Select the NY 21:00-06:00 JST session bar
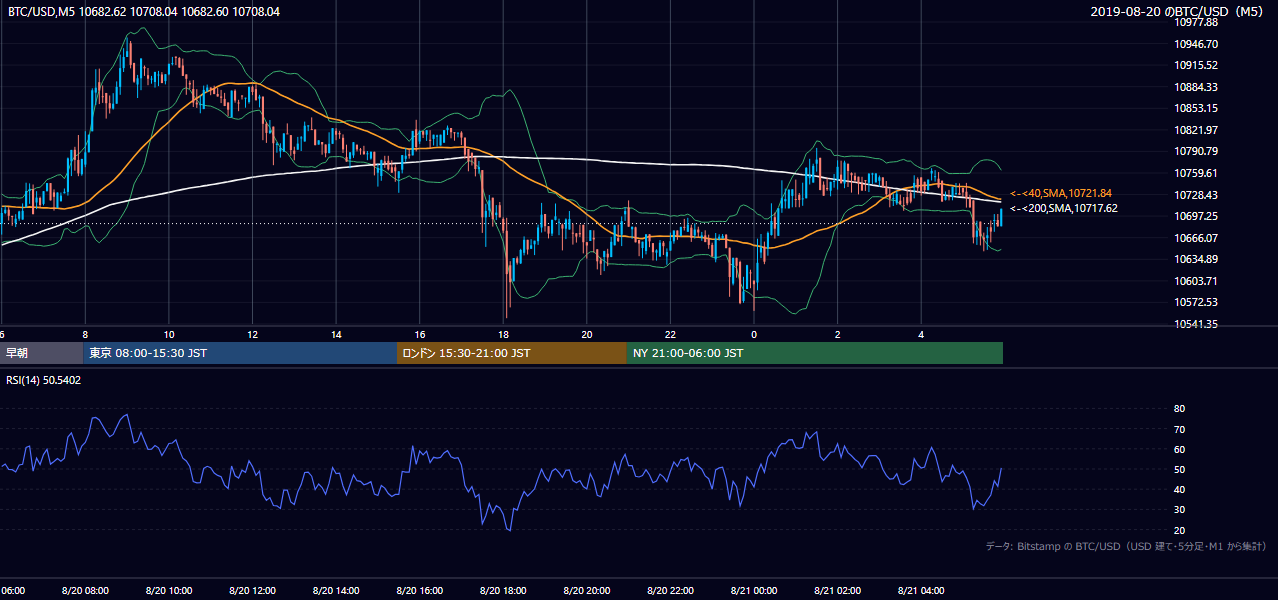Image resolution: width=1278 pixels, height=600 pixels. tap(815, 353)
